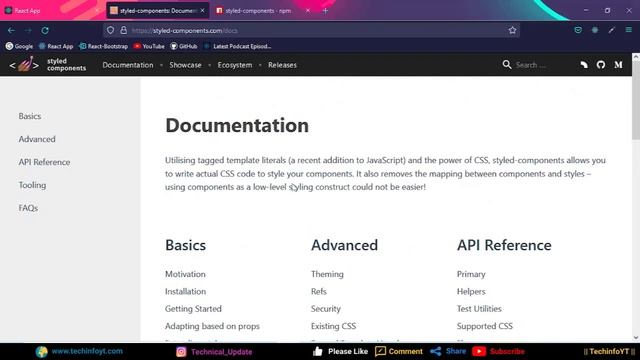Open the Showcase nav item
The height and width of the screenshot is (360, 640).
[185, 65]
